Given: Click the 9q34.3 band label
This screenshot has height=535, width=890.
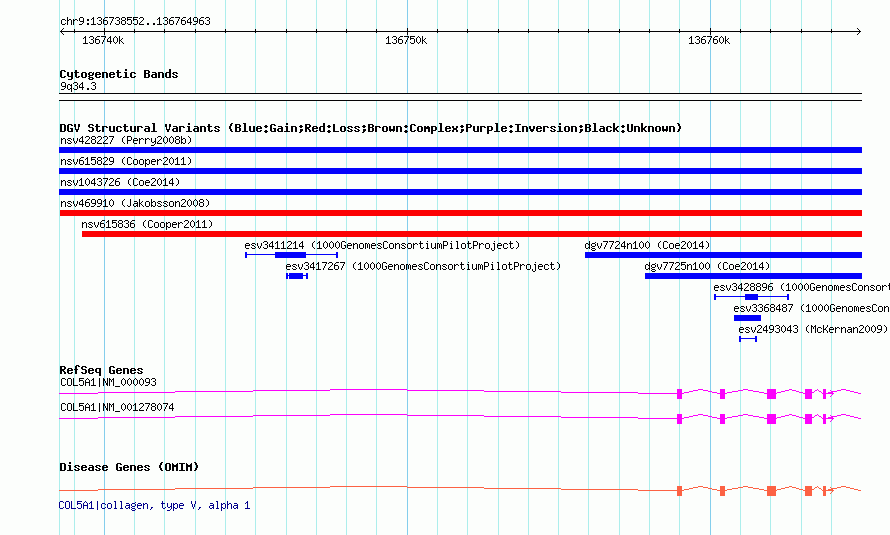Looking at the screenshot, I should click(x=78, y=86).
